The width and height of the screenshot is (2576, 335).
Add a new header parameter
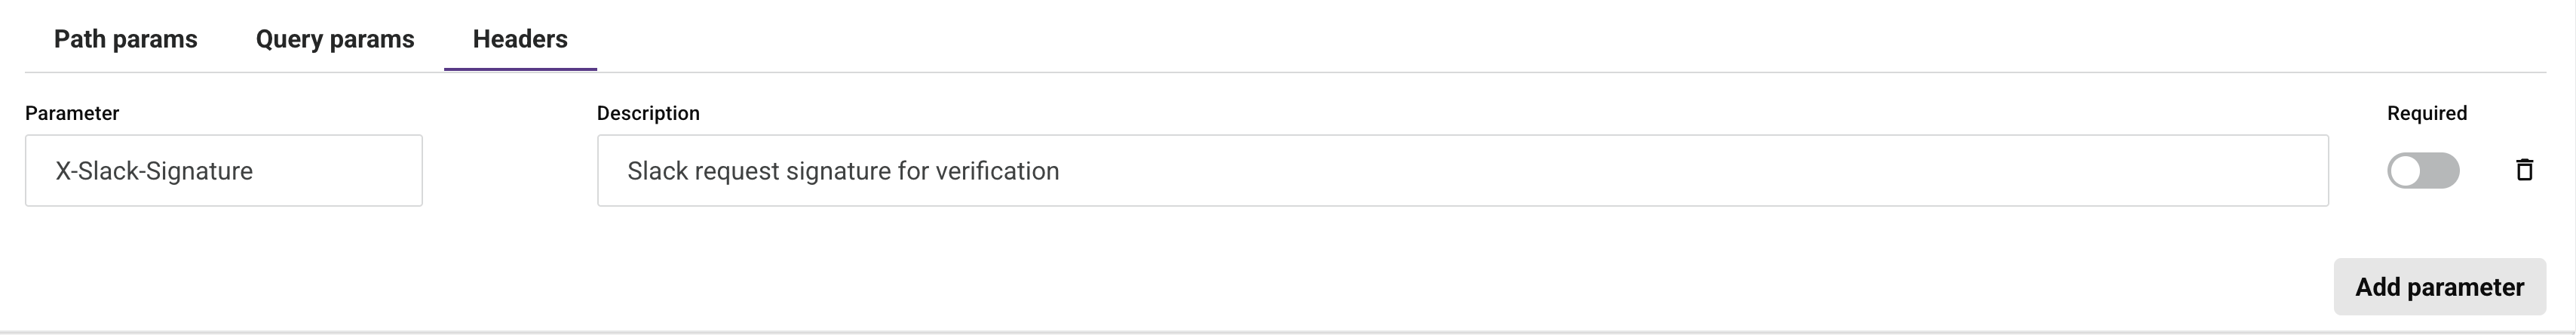coord(2439,287)
